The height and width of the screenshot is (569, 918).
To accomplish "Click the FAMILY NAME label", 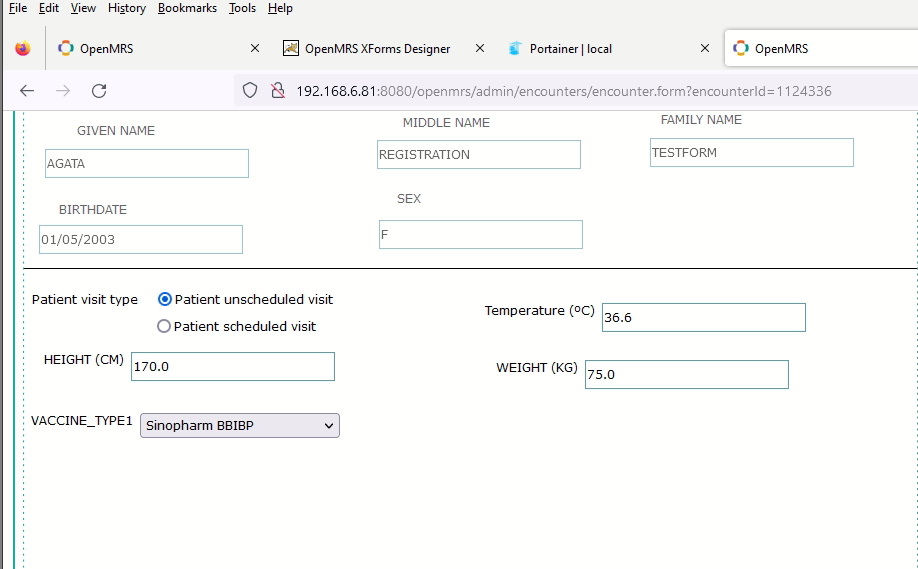I will 701,119.
